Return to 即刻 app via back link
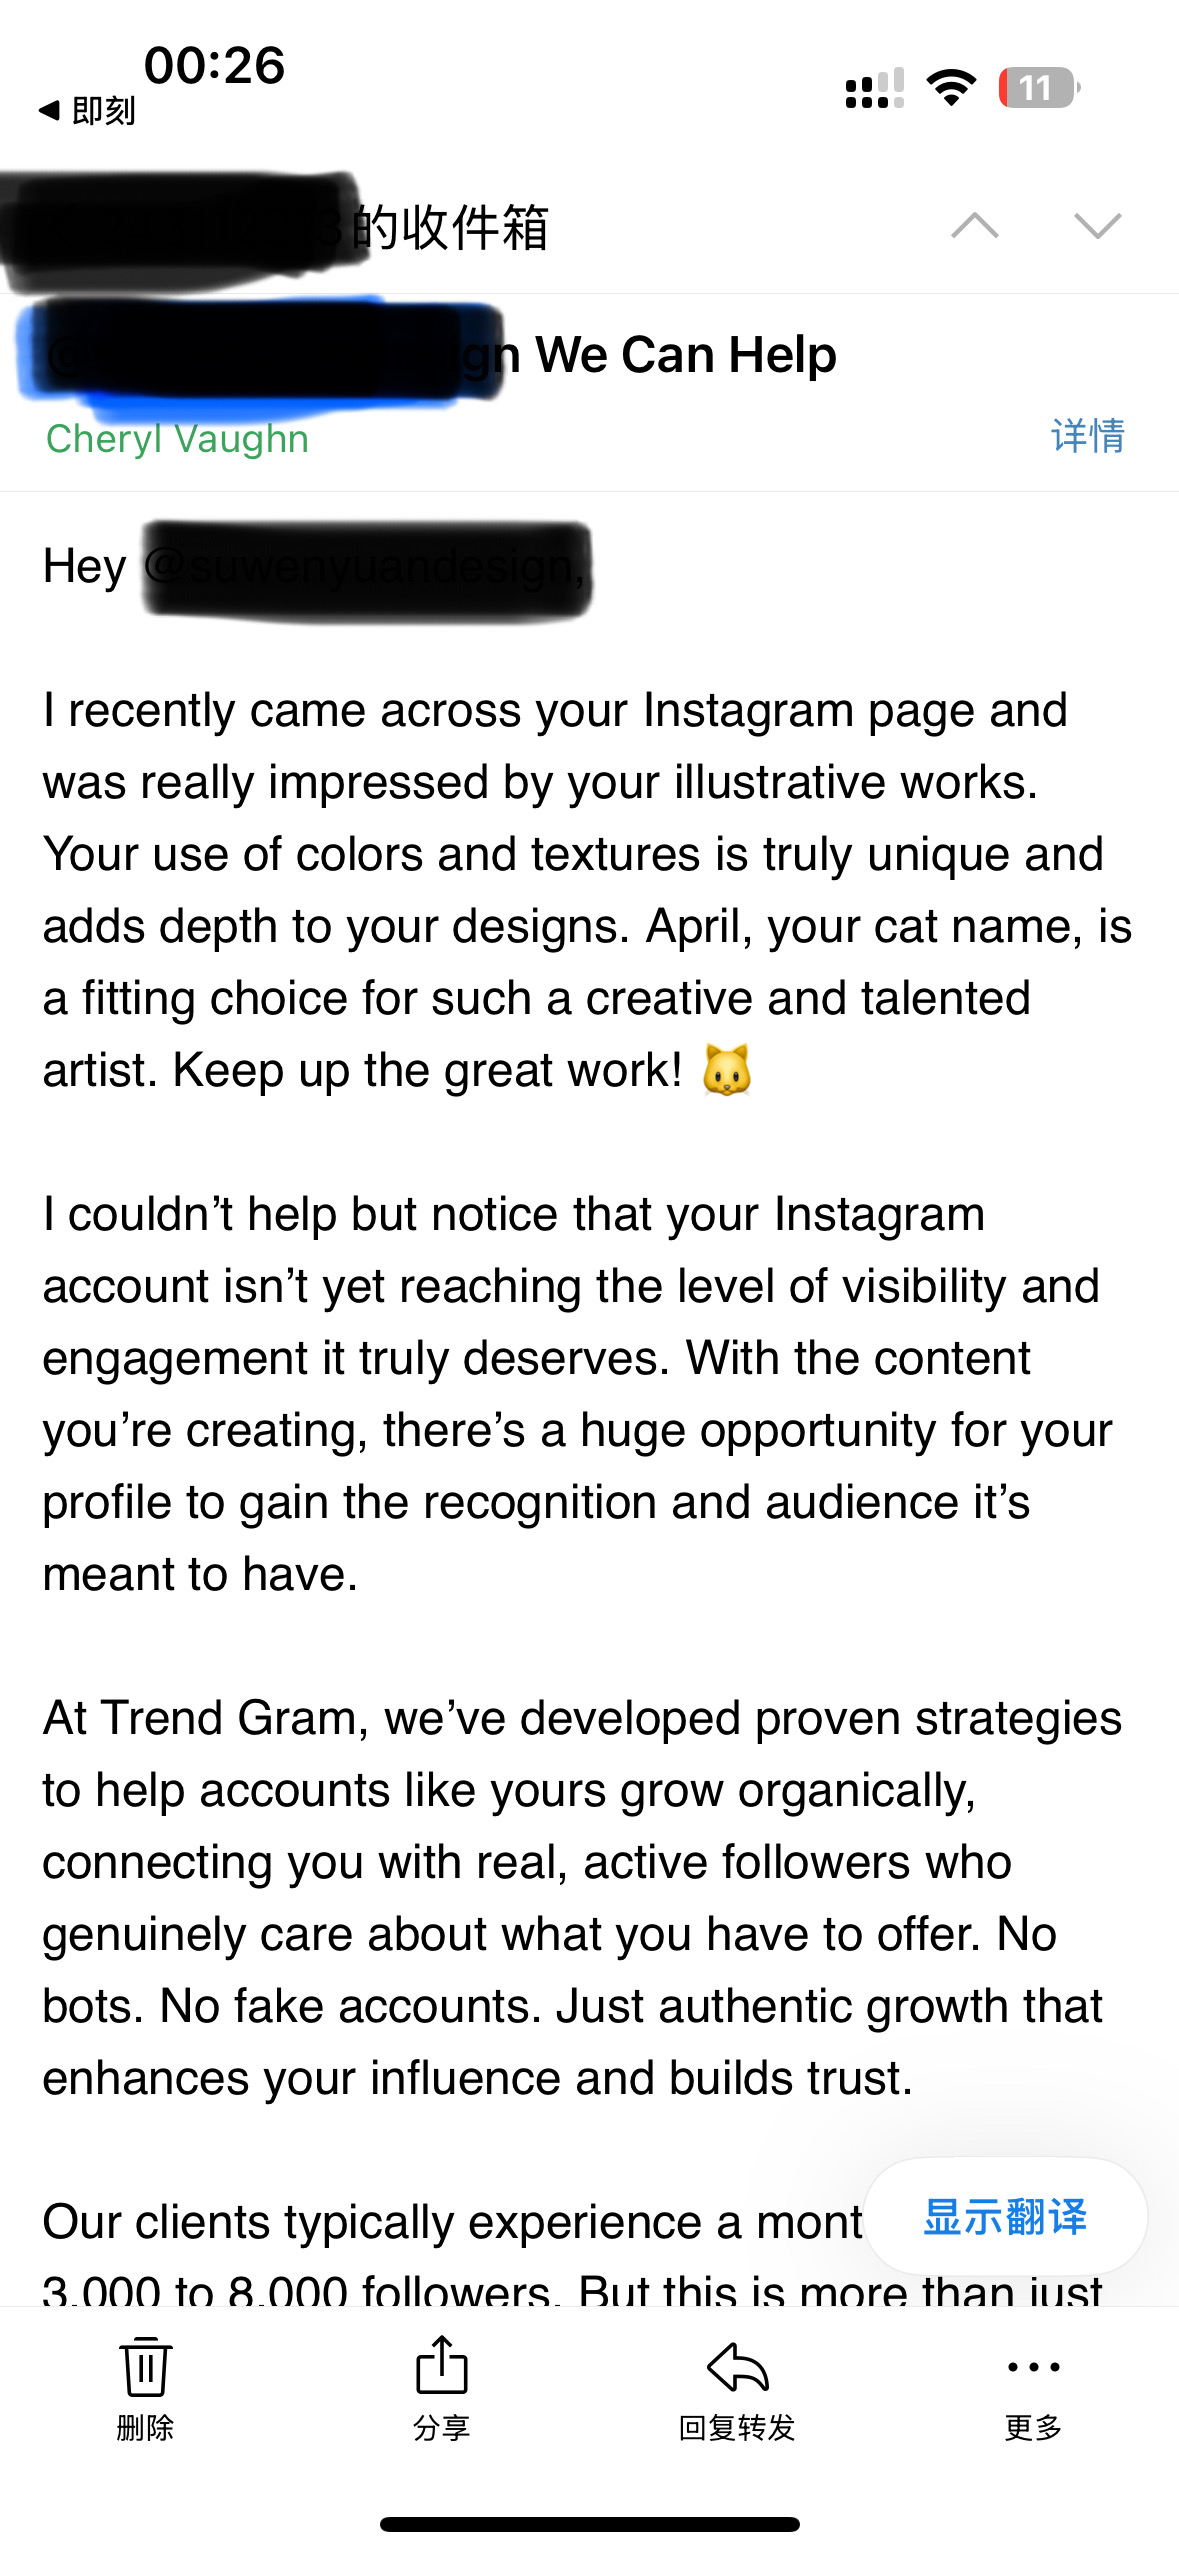The height and width of the screenshot is (2556, 1179). [x=88, y=110]
